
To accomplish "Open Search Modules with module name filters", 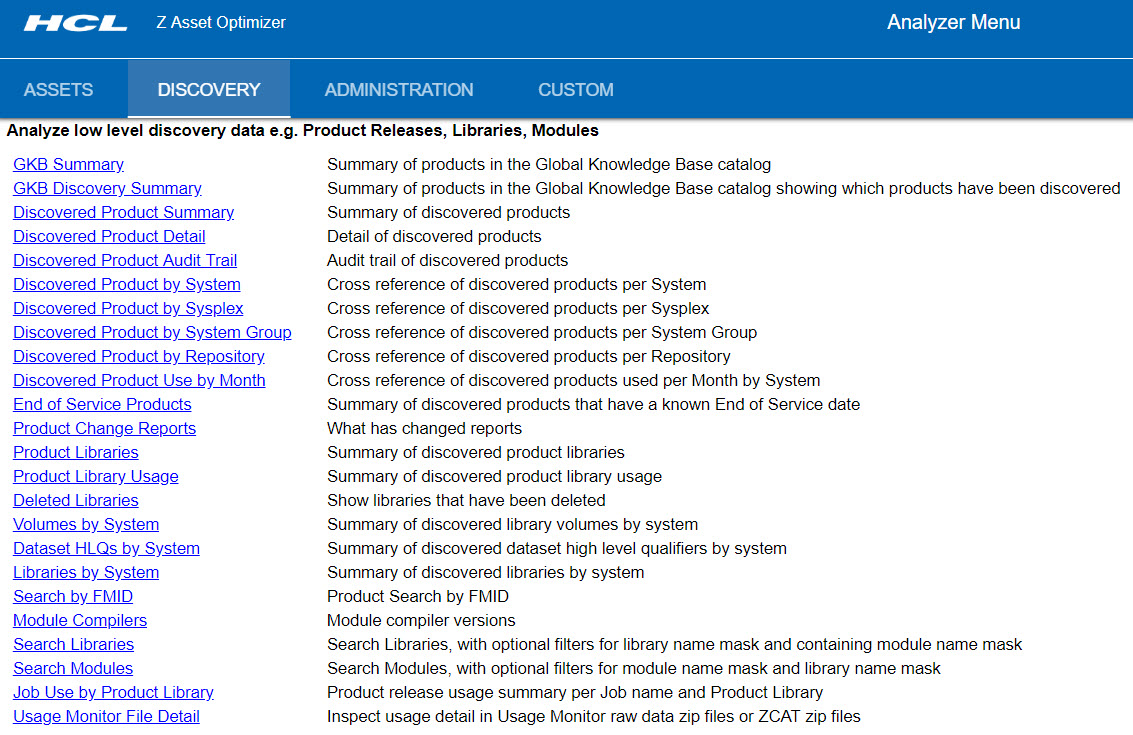I will click(72, 668).
